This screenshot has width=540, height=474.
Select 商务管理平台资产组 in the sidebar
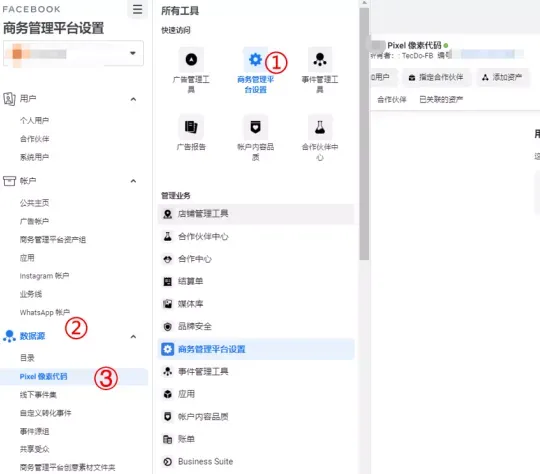52,239
